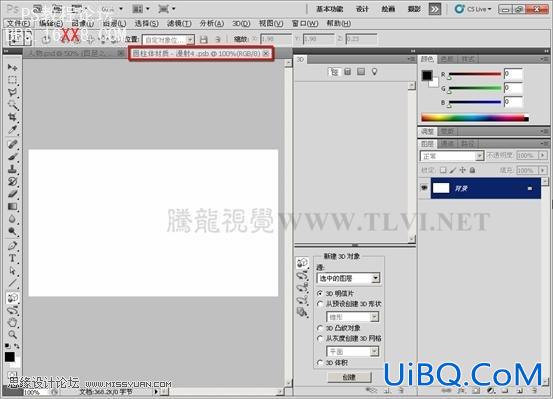
Task: Select the History Brush tool
Action: [x=13, y=181]
